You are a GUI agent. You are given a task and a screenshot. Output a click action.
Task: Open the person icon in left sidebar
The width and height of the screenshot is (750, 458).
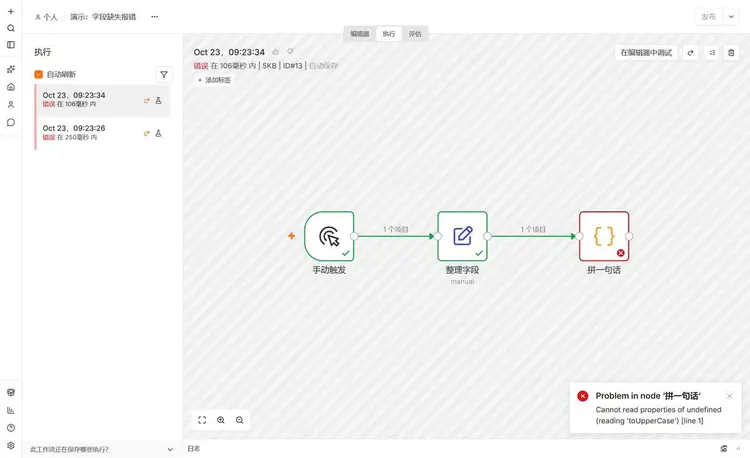pyautogui.click(x=11, y=105)
